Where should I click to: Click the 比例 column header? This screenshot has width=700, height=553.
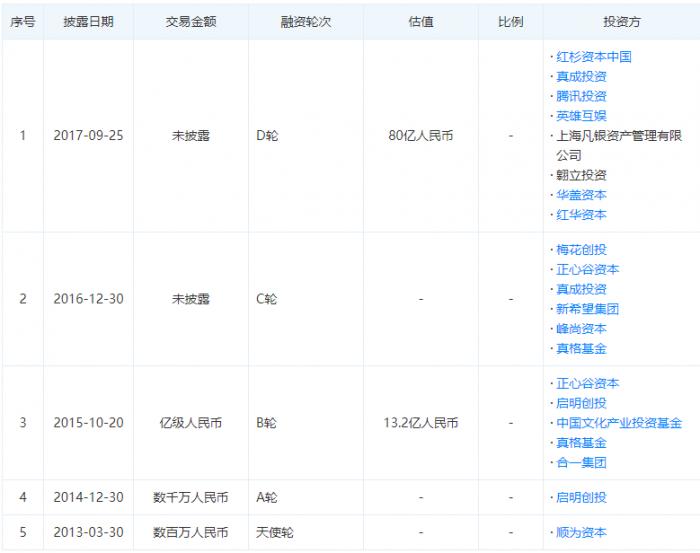coord(510,21)
